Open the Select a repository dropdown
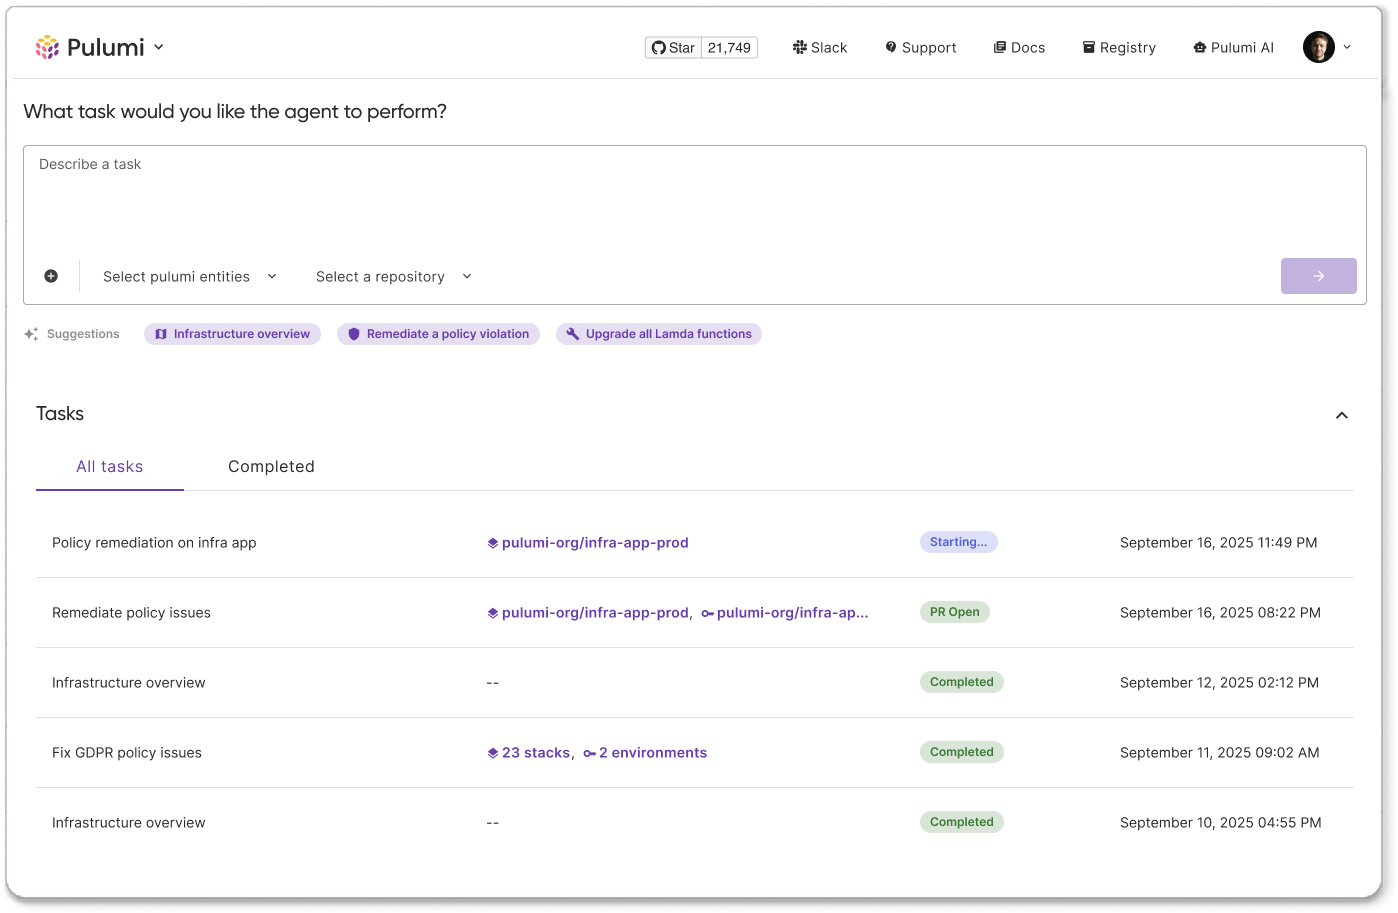This screenshot has width=1398, height=913. pyautogui.click(x=392, y=276)
